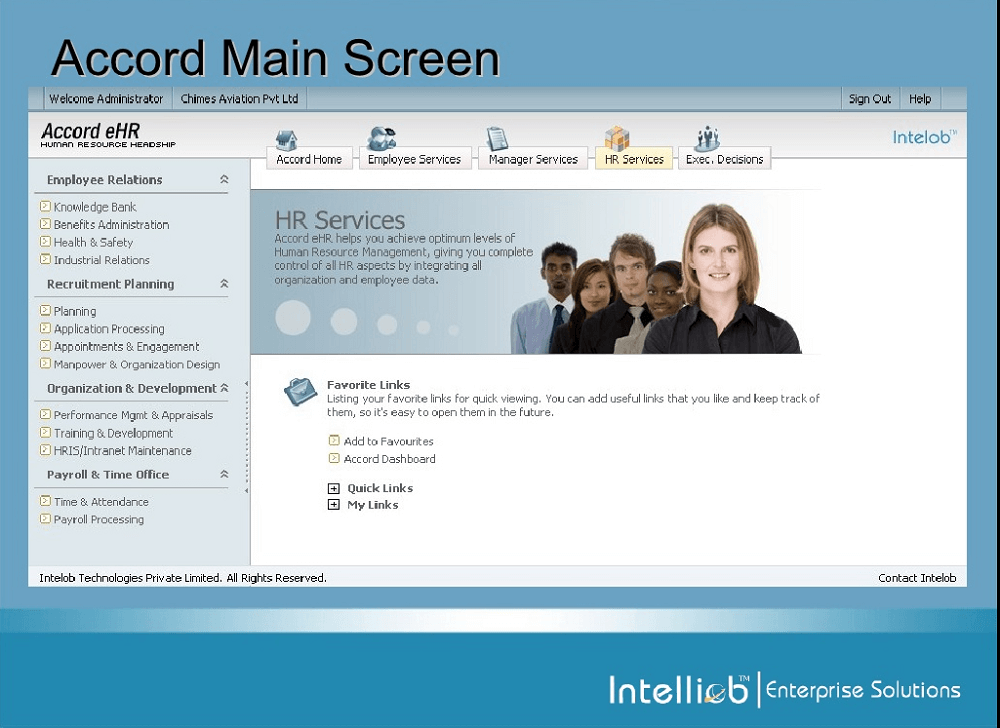The width and height of the screenshot is (1000, 728).
Task: Open the Time & Attendance link
Action: click(x=101, y=502)
